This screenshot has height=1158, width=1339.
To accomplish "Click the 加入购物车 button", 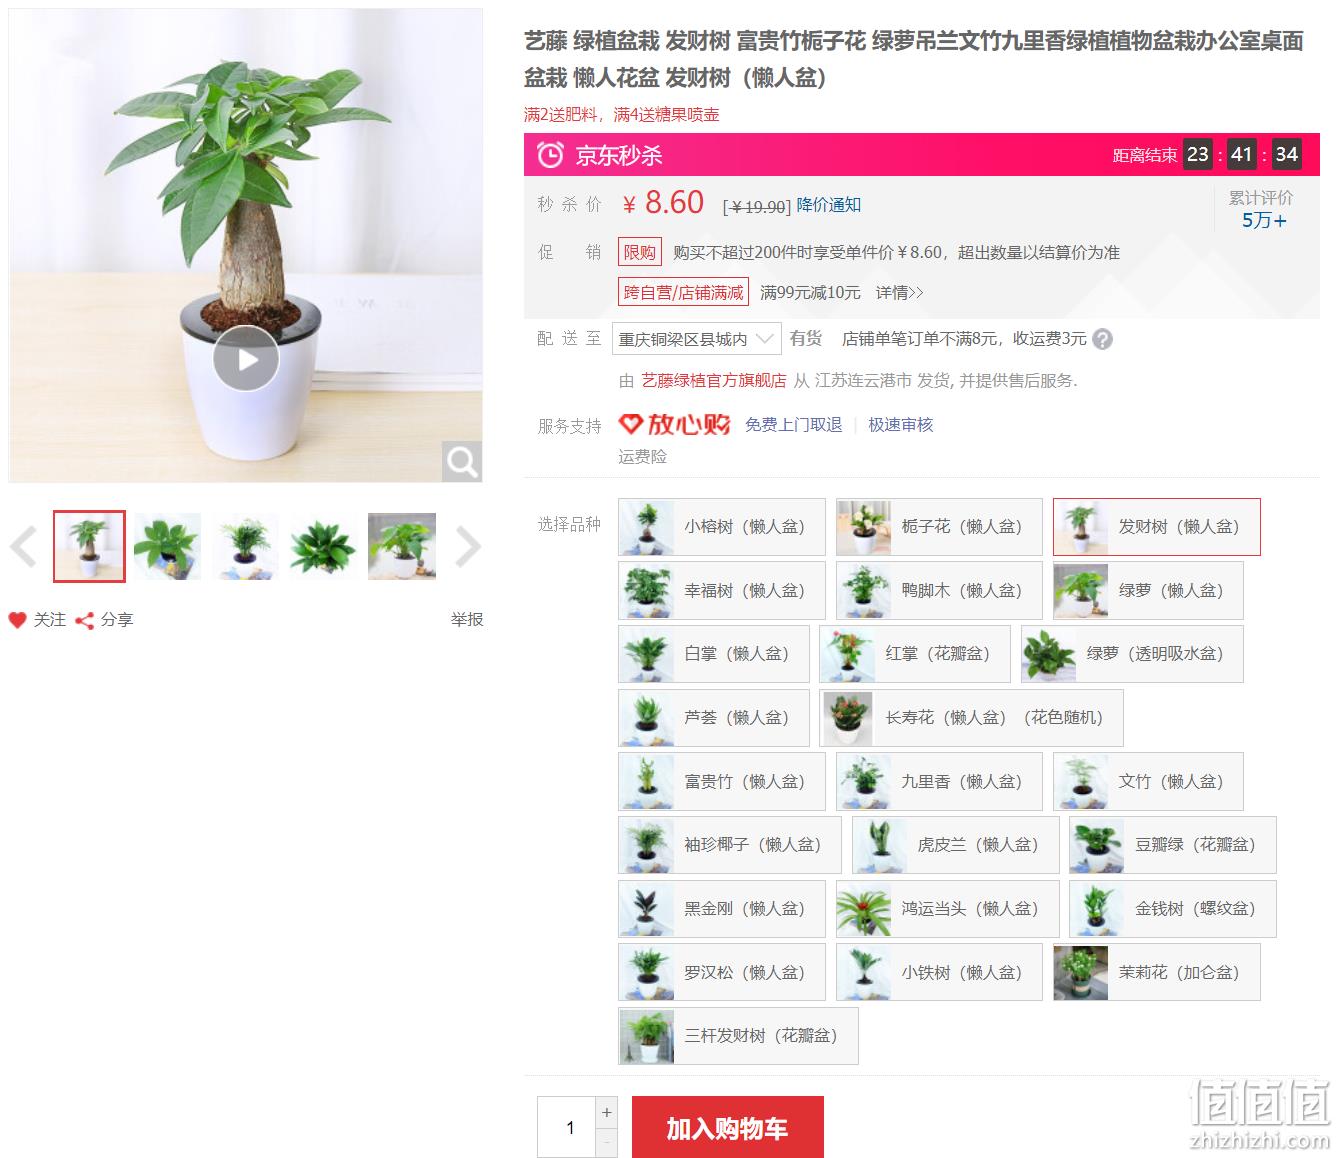I will pos(727,1127).
